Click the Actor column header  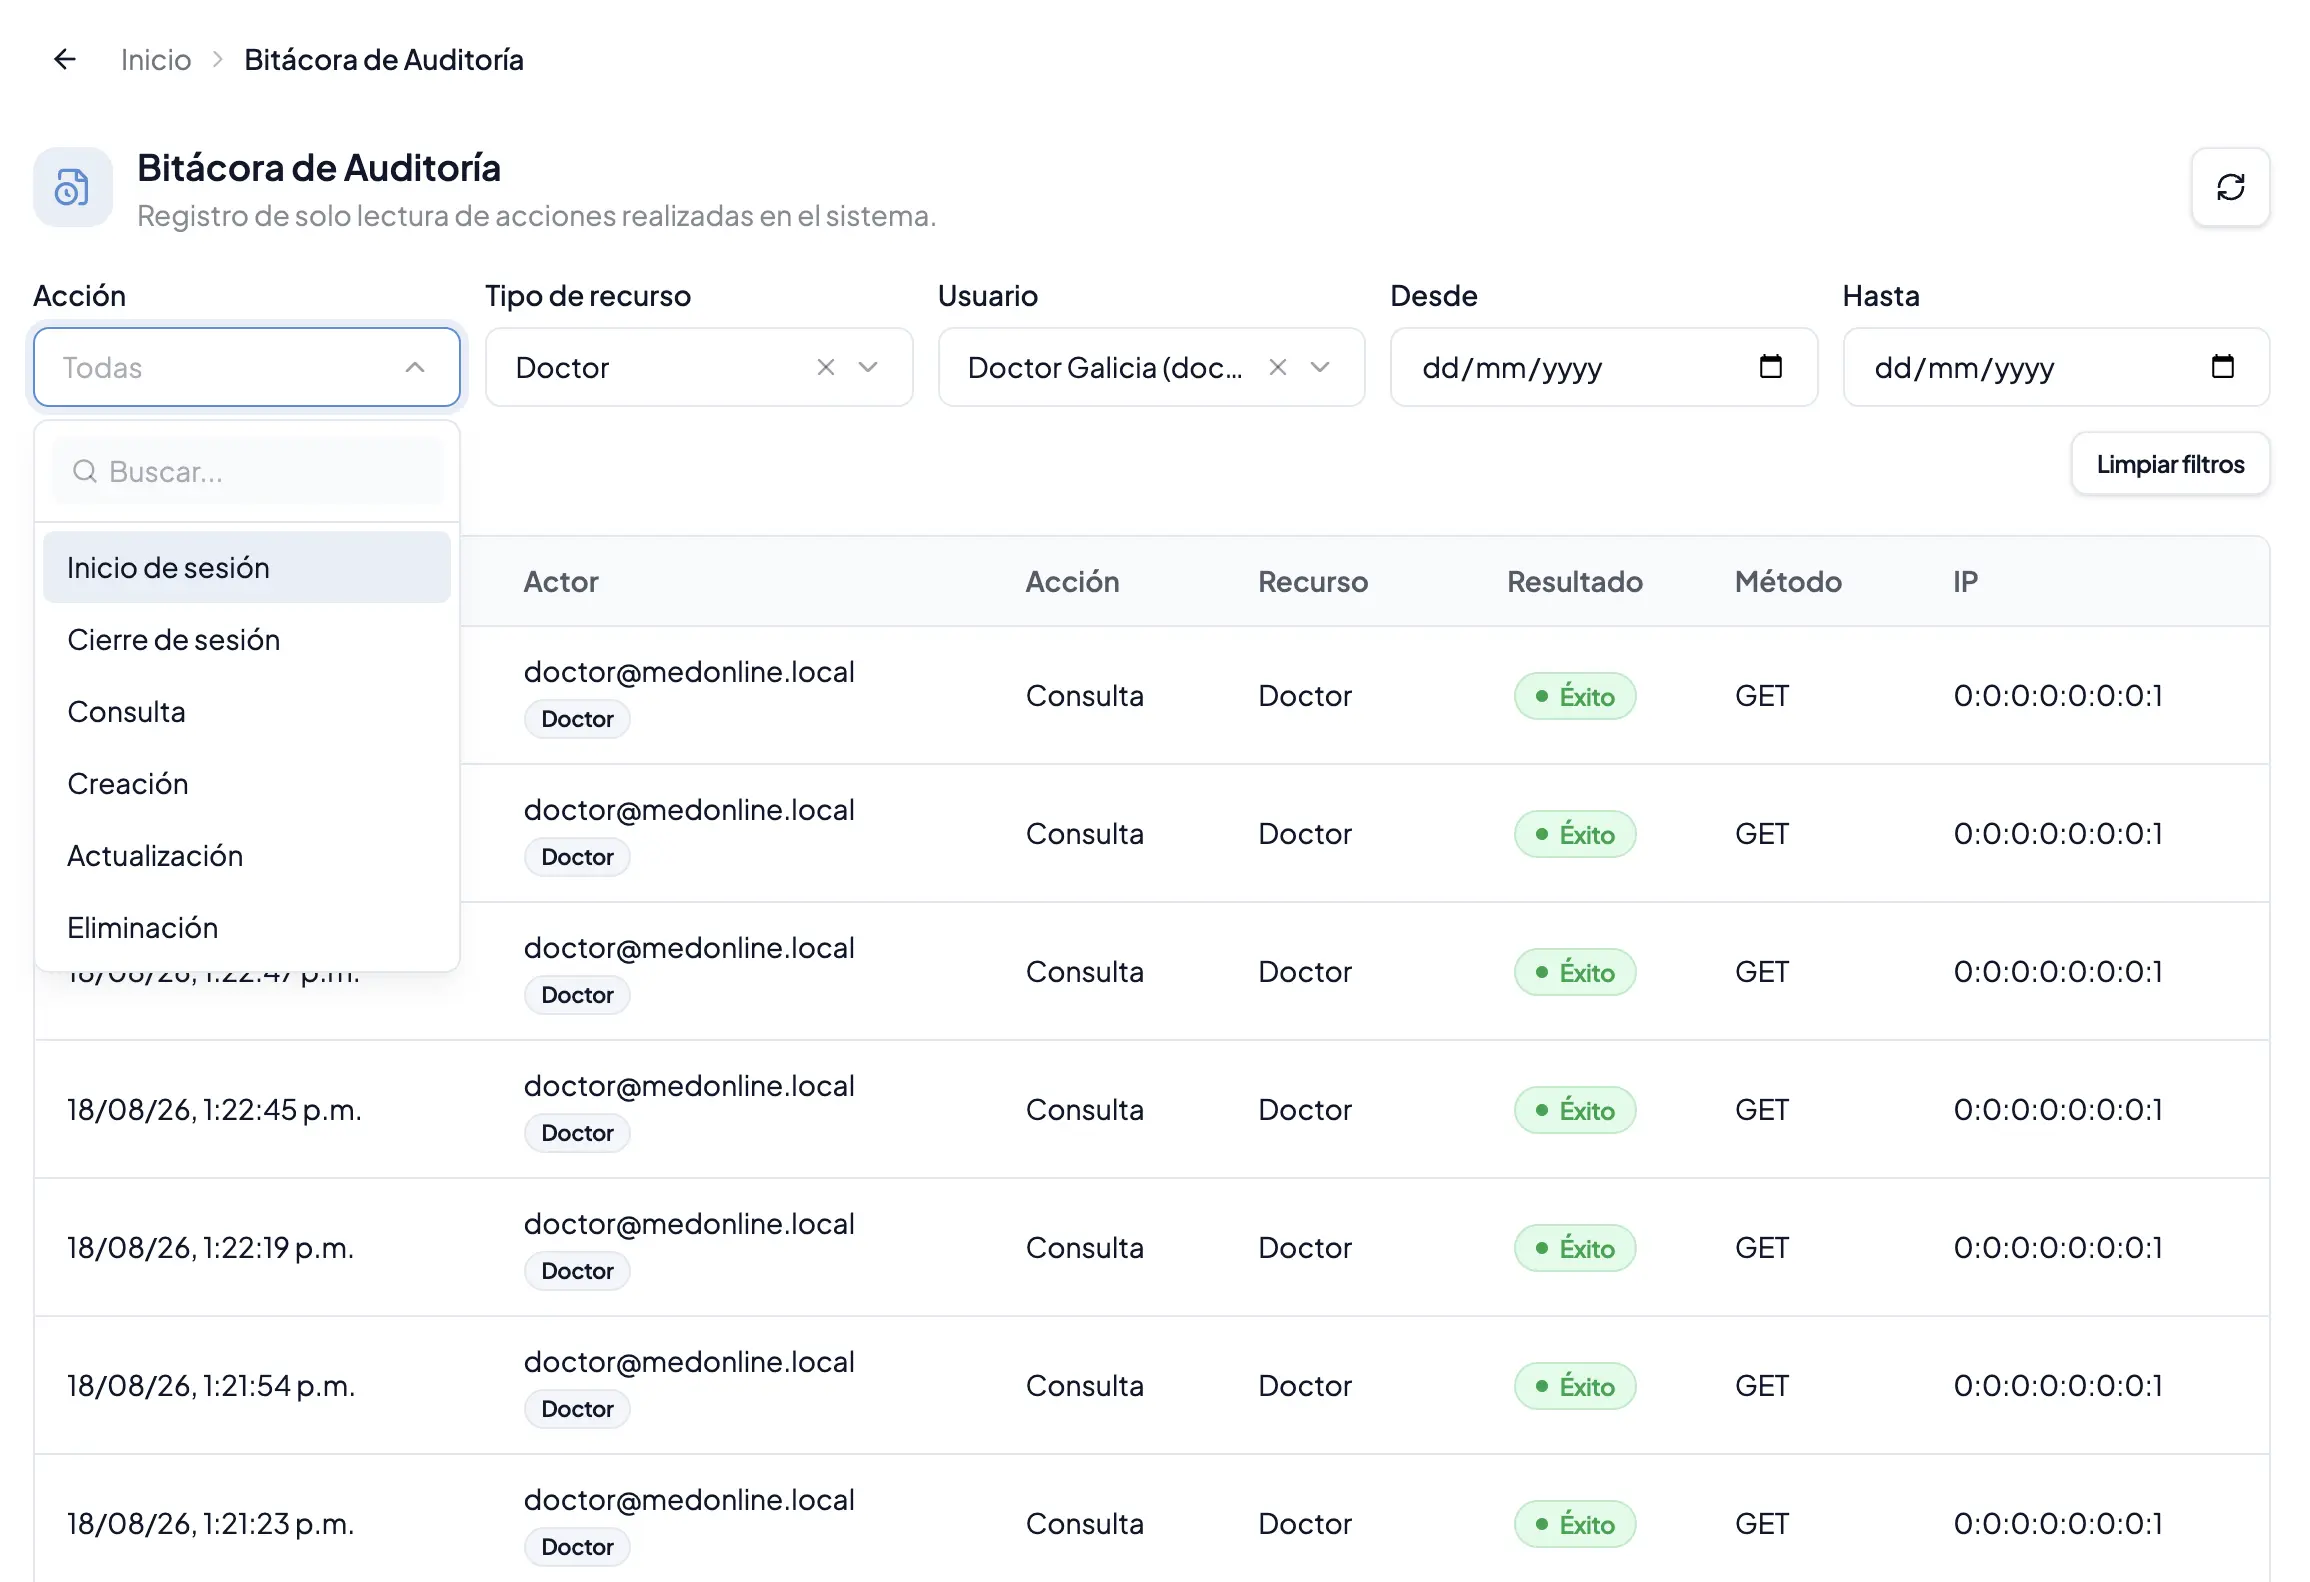coord(561,582)
